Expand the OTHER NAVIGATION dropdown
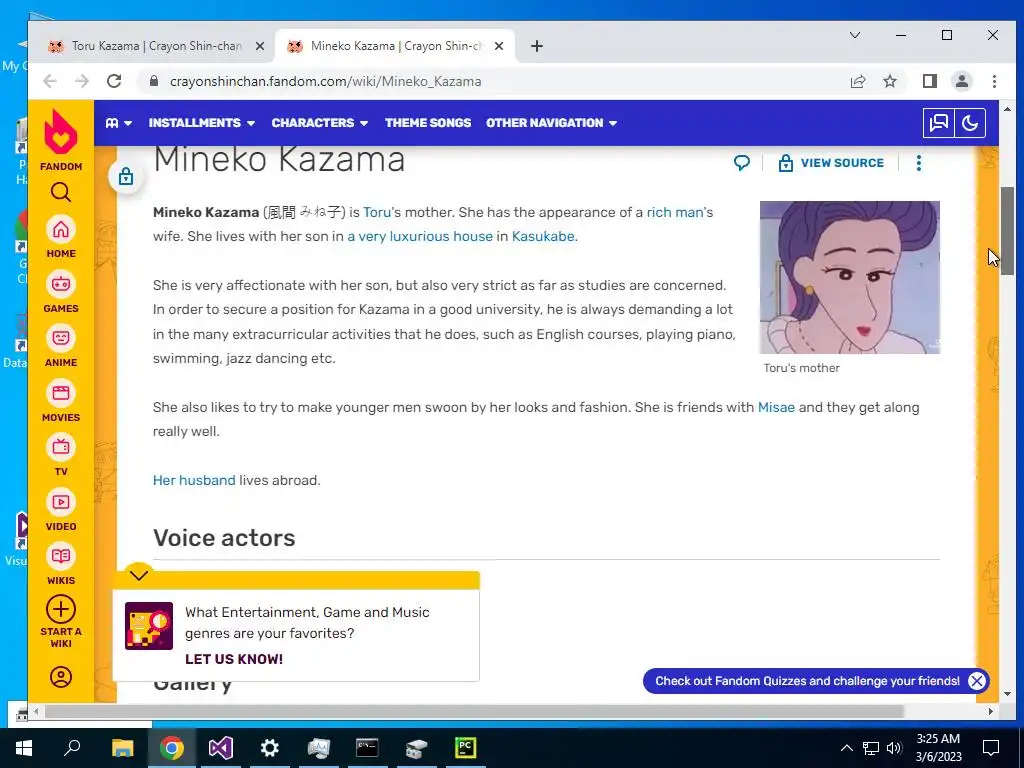1024x768 pixels. click(551, 123)
